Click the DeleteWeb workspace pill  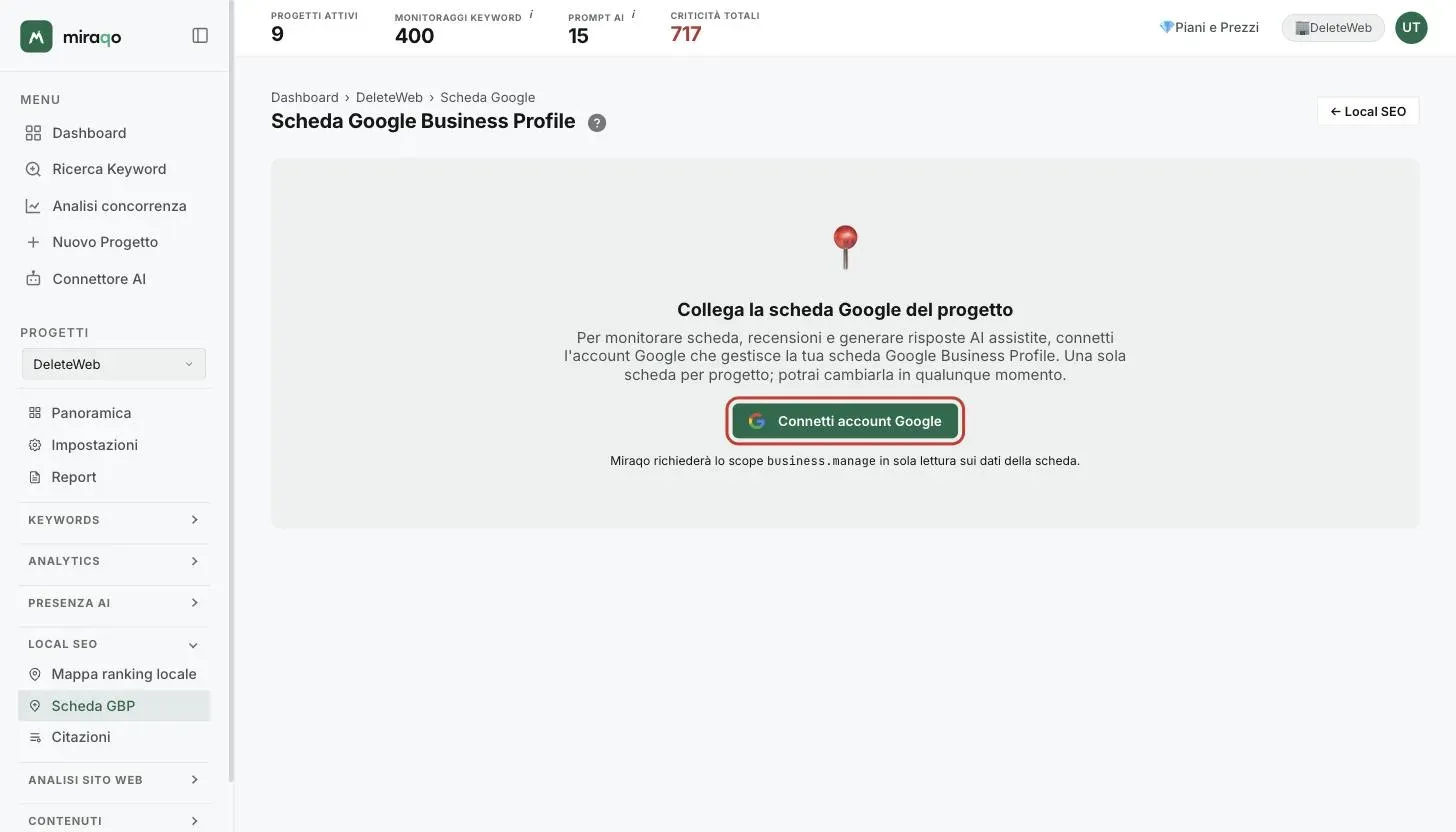tap(1333, 28)
